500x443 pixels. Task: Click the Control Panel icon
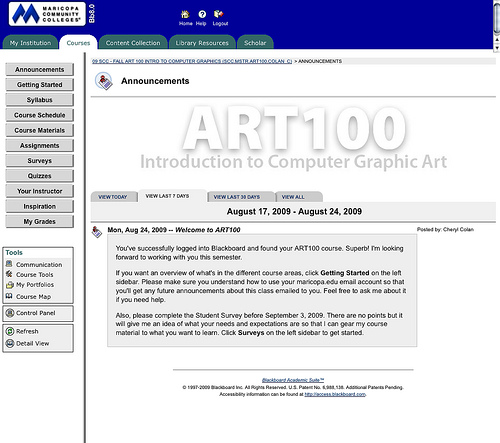[x=10, y=313]
